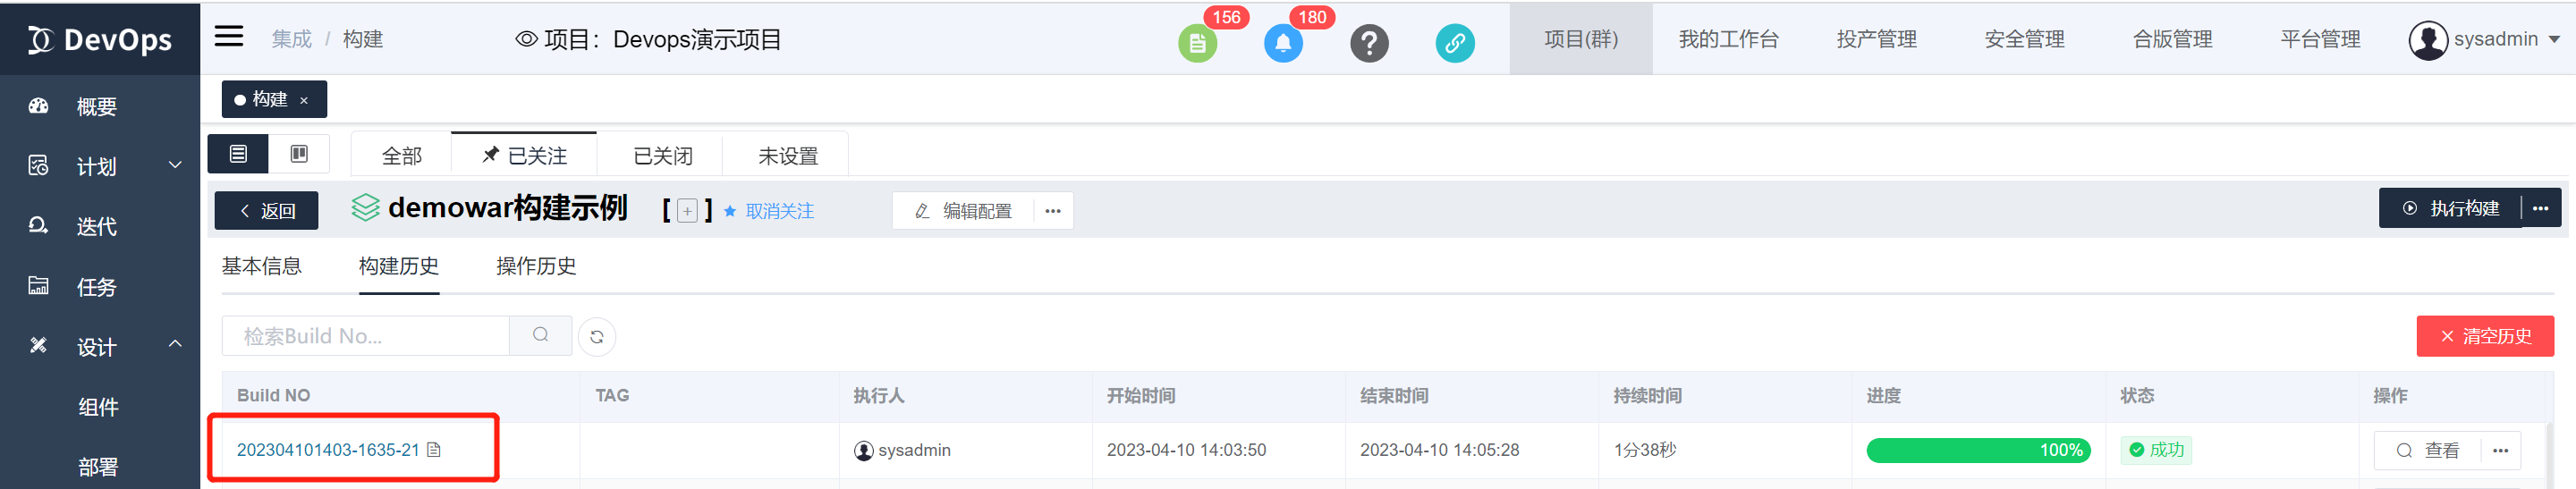Open 安全管理 top menu
This screenshot has width=2576, height=489.
pyautogui.click(x=2024, y=39)
